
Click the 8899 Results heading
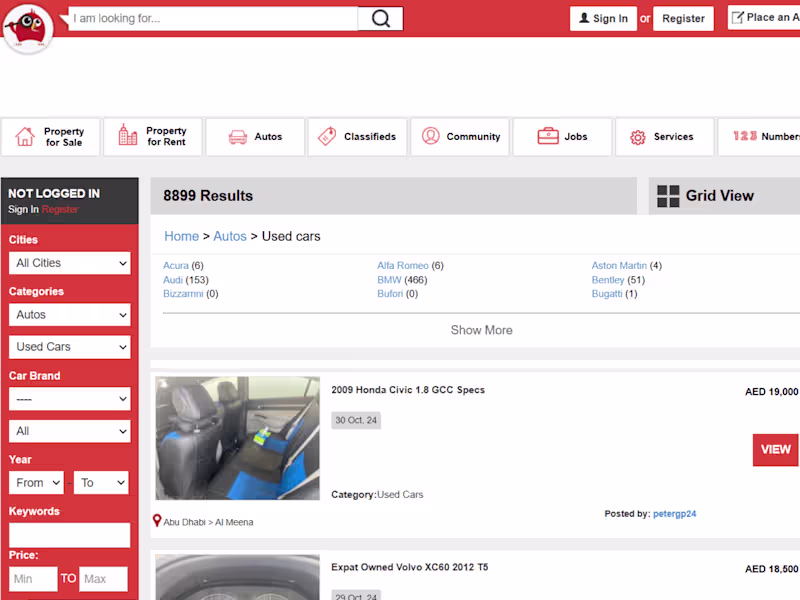point(208,196)
